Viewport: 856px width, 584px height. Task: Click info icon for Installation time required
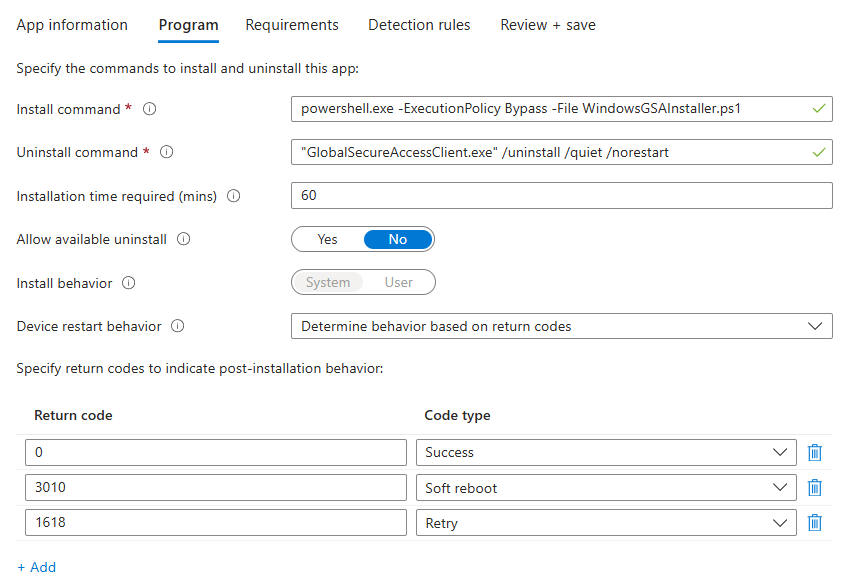pyautogui.click(x=234, y=196)
